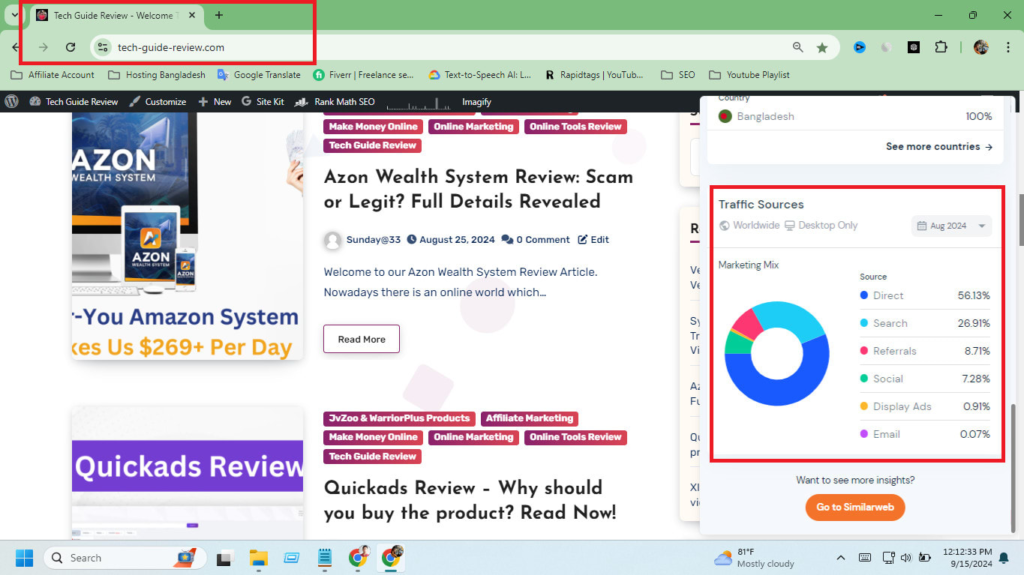Open the weather widget showing 81°F
The width and height of the screenshot is (1024, 575).
754,558
